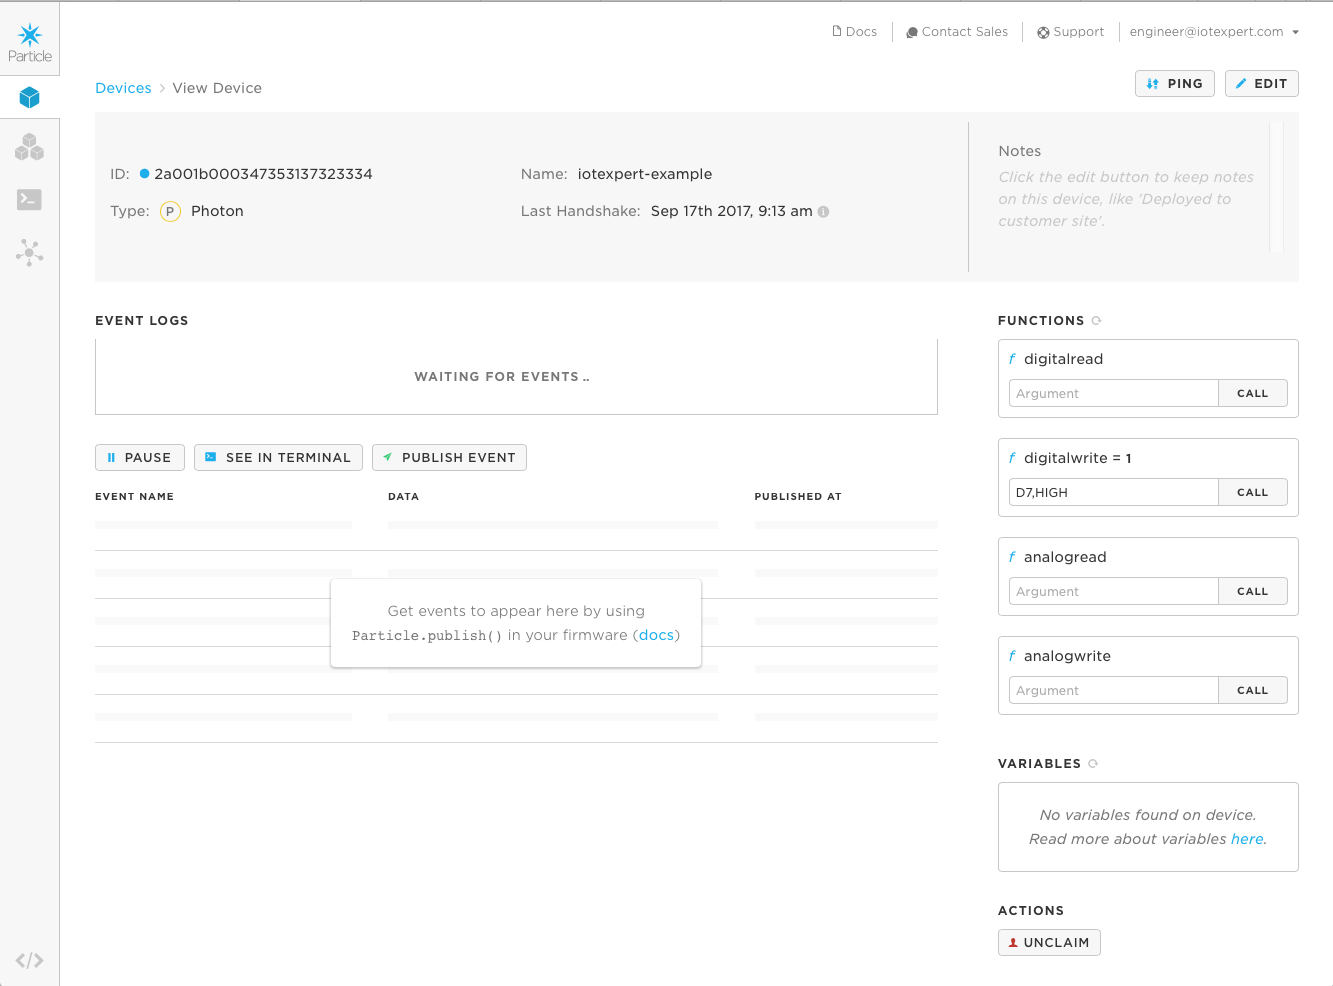Open the Console terminal icon in sidebar
Screen dimensions: 1333x986
[x=29, y=200]
